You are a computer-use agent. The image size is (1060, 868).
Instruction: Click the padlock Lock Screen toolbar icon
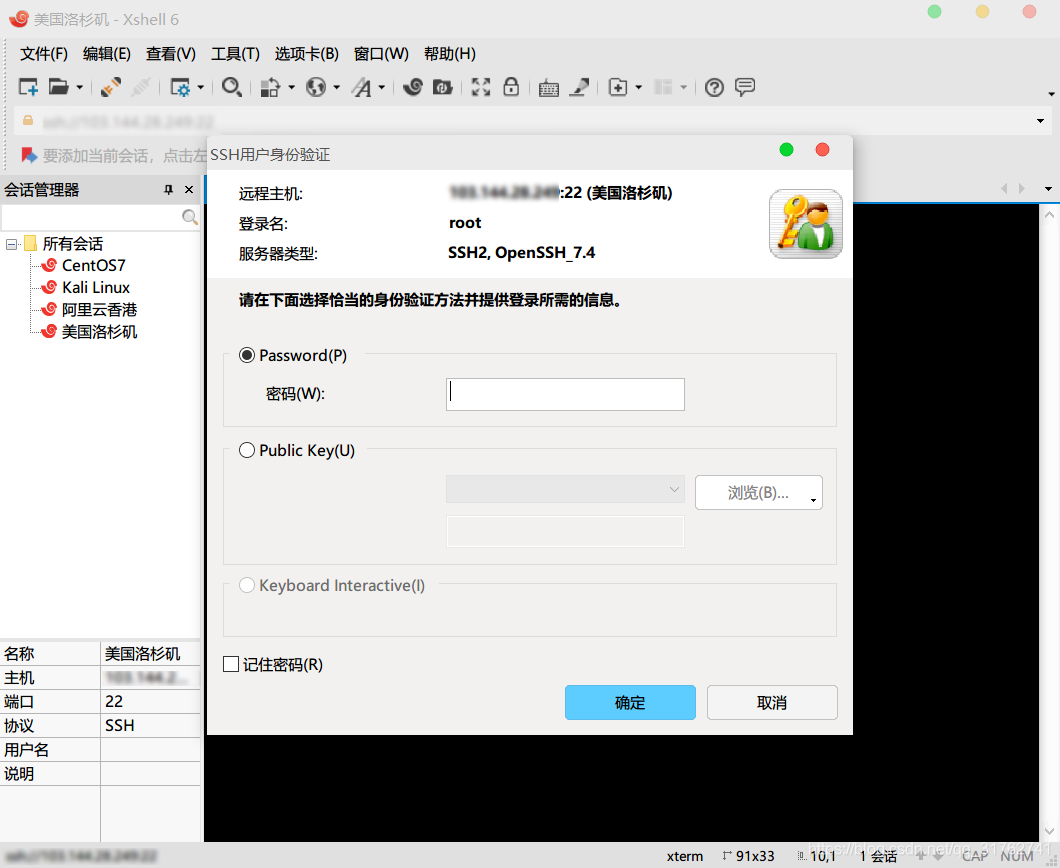coord(511,87)
